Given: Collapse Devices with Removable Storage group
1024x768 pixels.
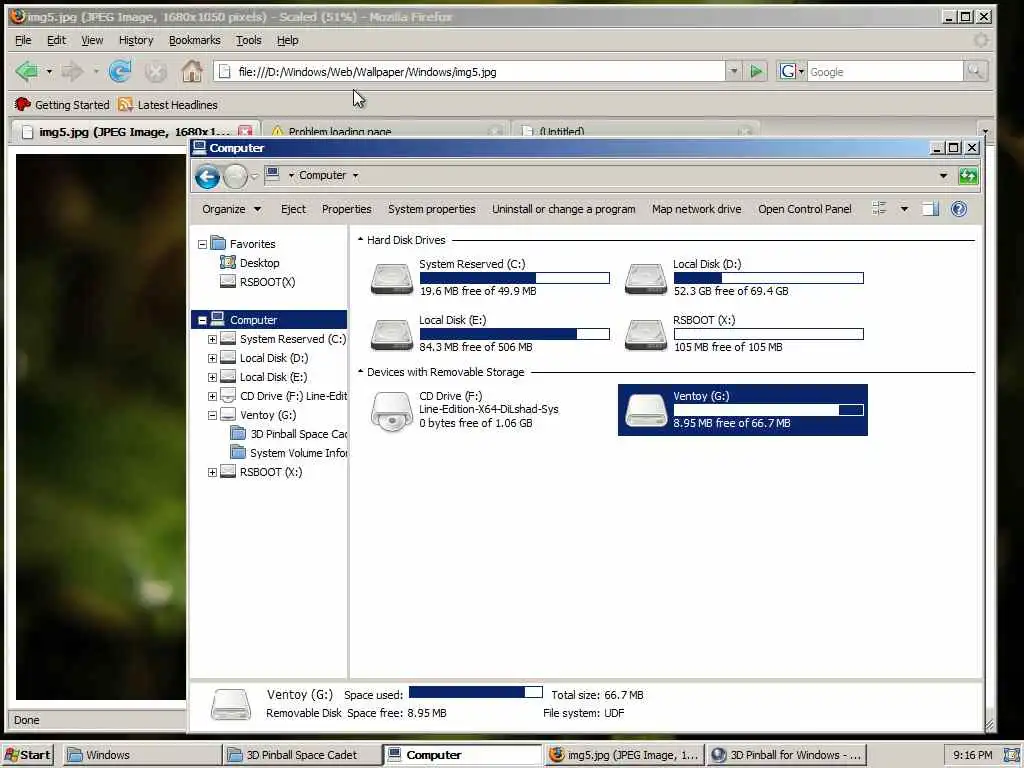Looking at the screenshot, I should point(360,372).
